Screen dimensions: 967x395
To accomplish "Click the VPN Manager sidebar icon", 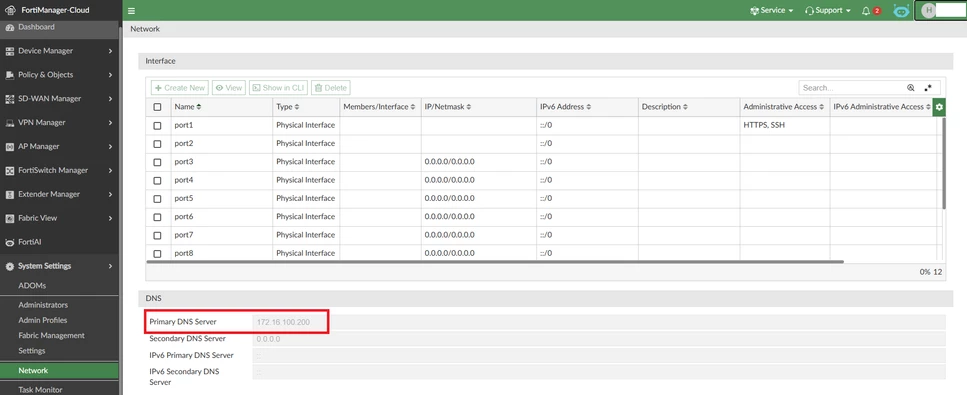I will pos(10,122).
